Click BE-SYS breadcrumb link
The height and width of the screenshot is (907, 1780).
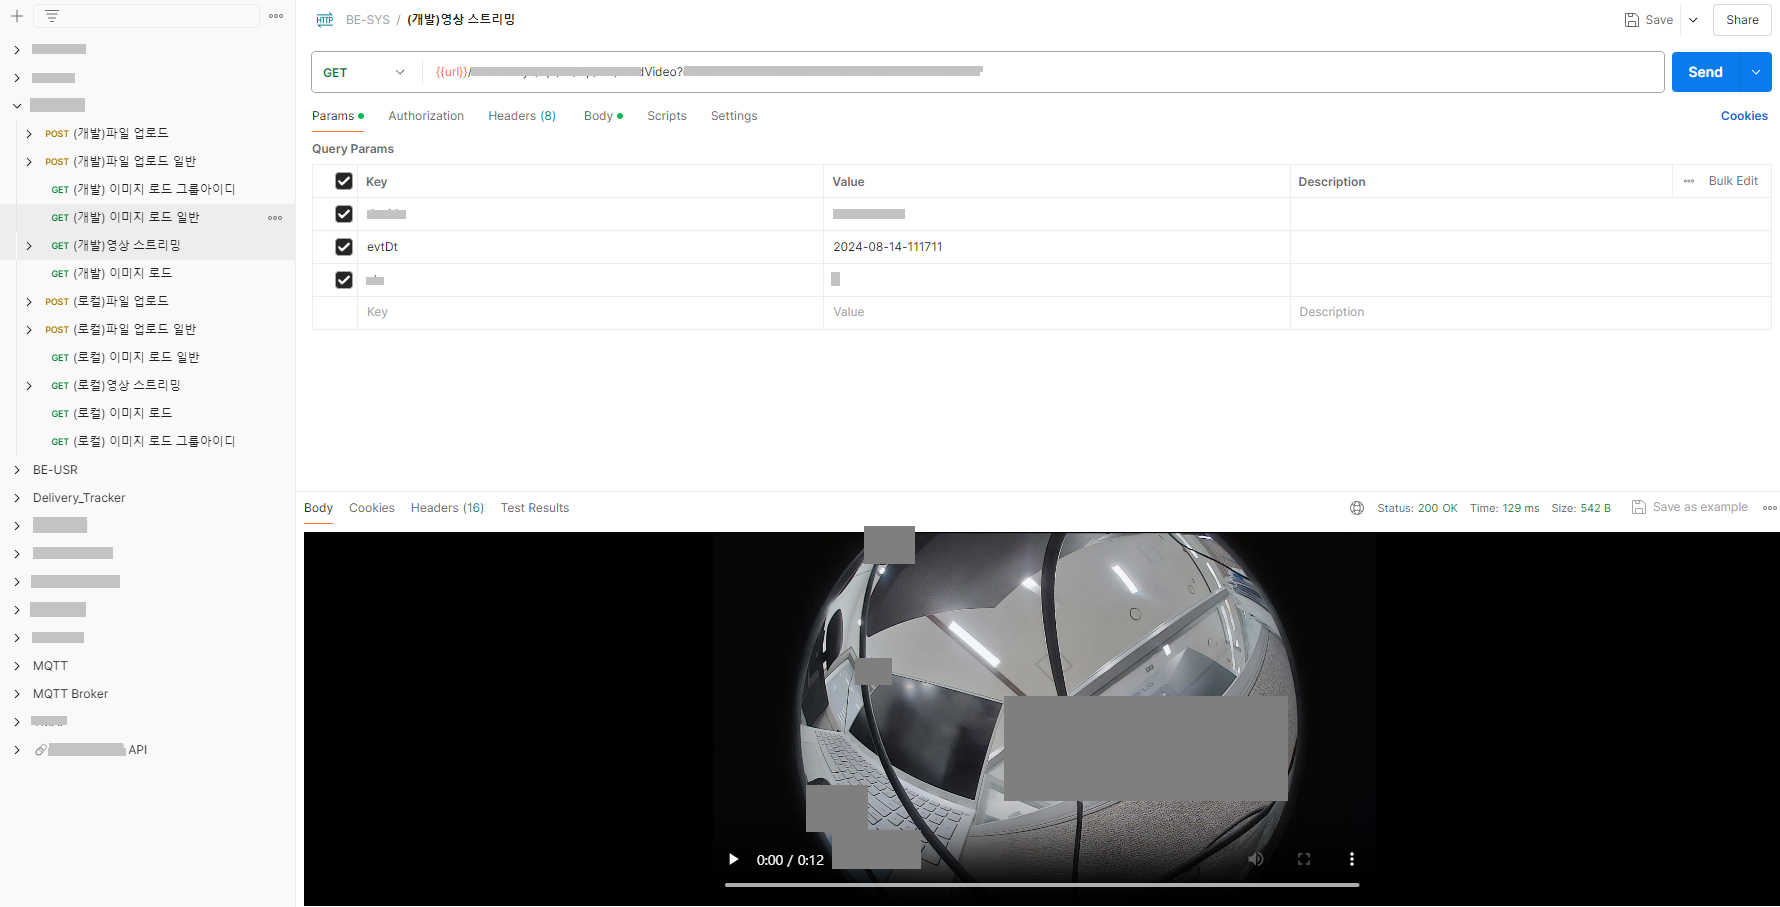pyautogui.click(x=368, y=20)
